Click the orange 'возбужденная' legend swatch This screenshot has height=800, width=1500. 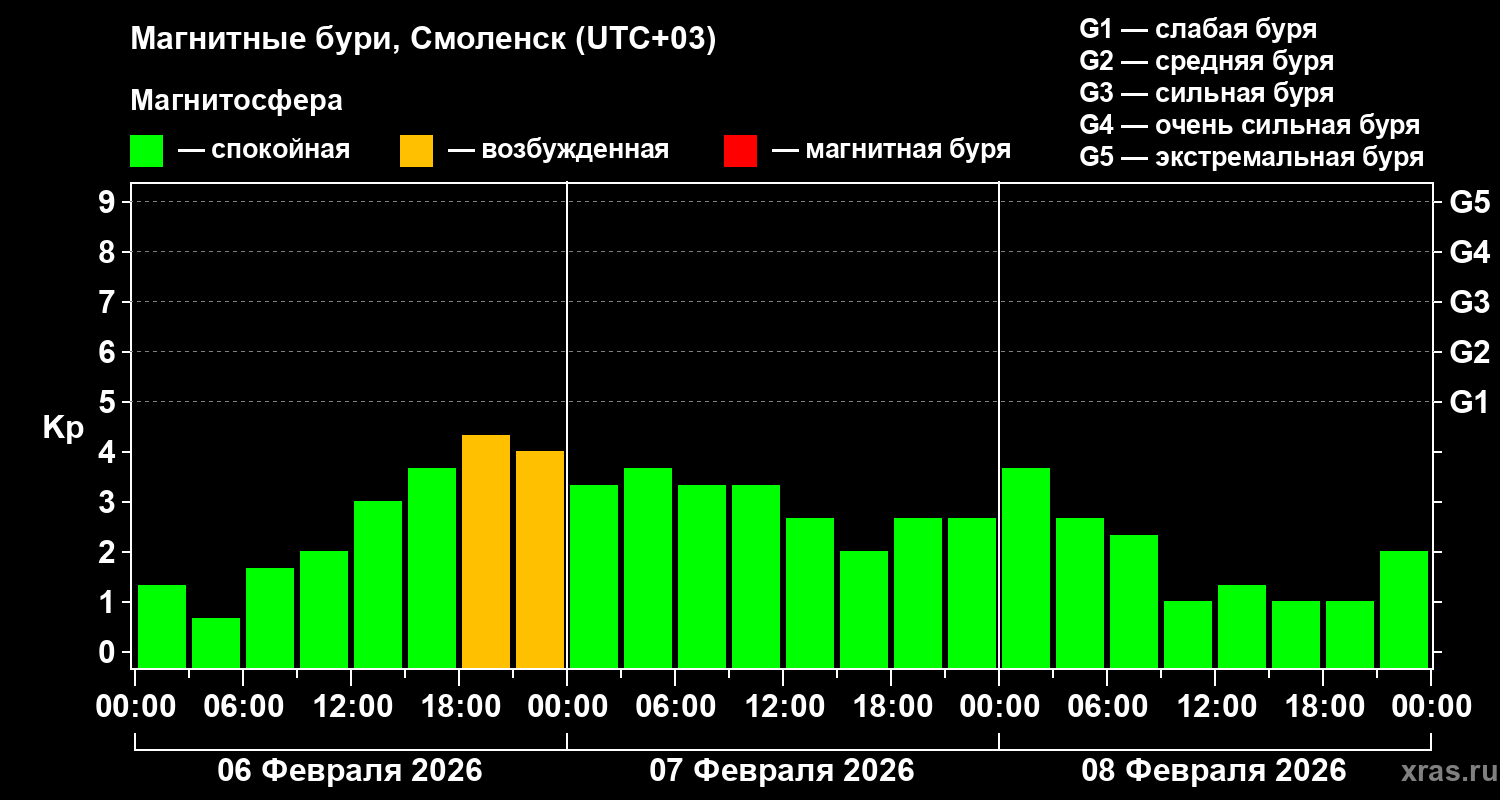pos(417,151)
